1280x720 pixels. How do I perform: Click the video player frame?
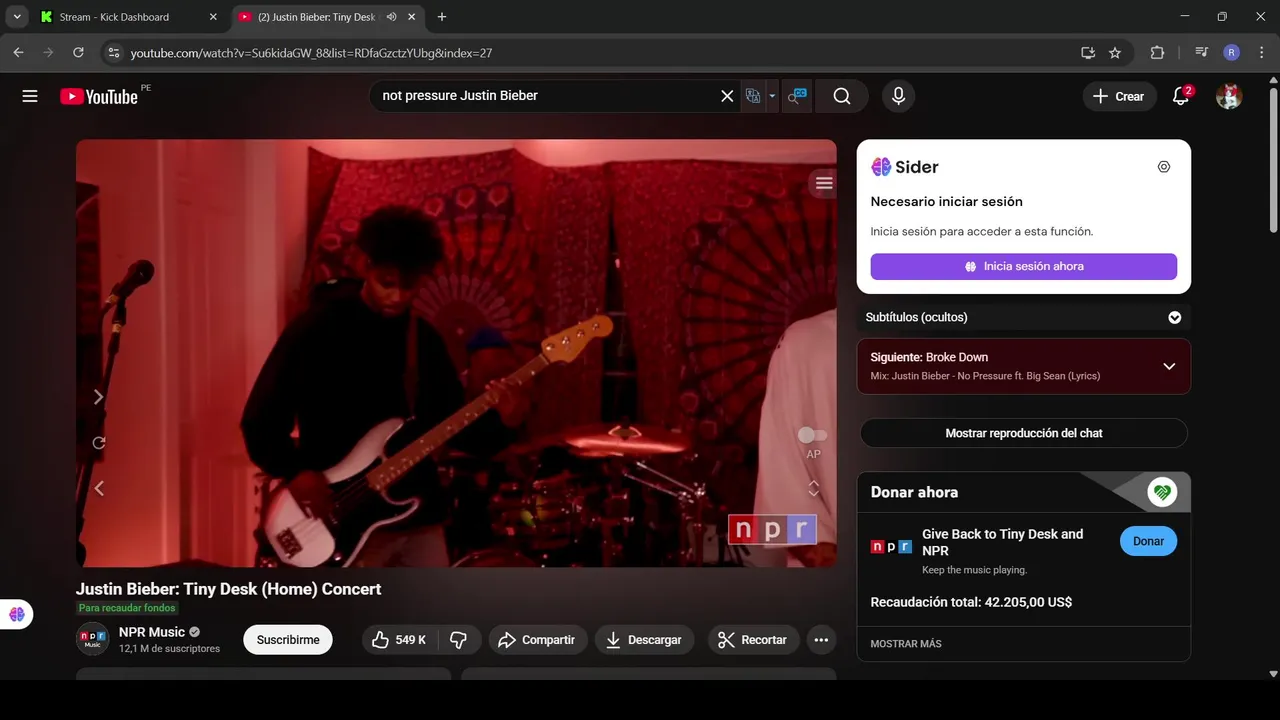point(456,353)
